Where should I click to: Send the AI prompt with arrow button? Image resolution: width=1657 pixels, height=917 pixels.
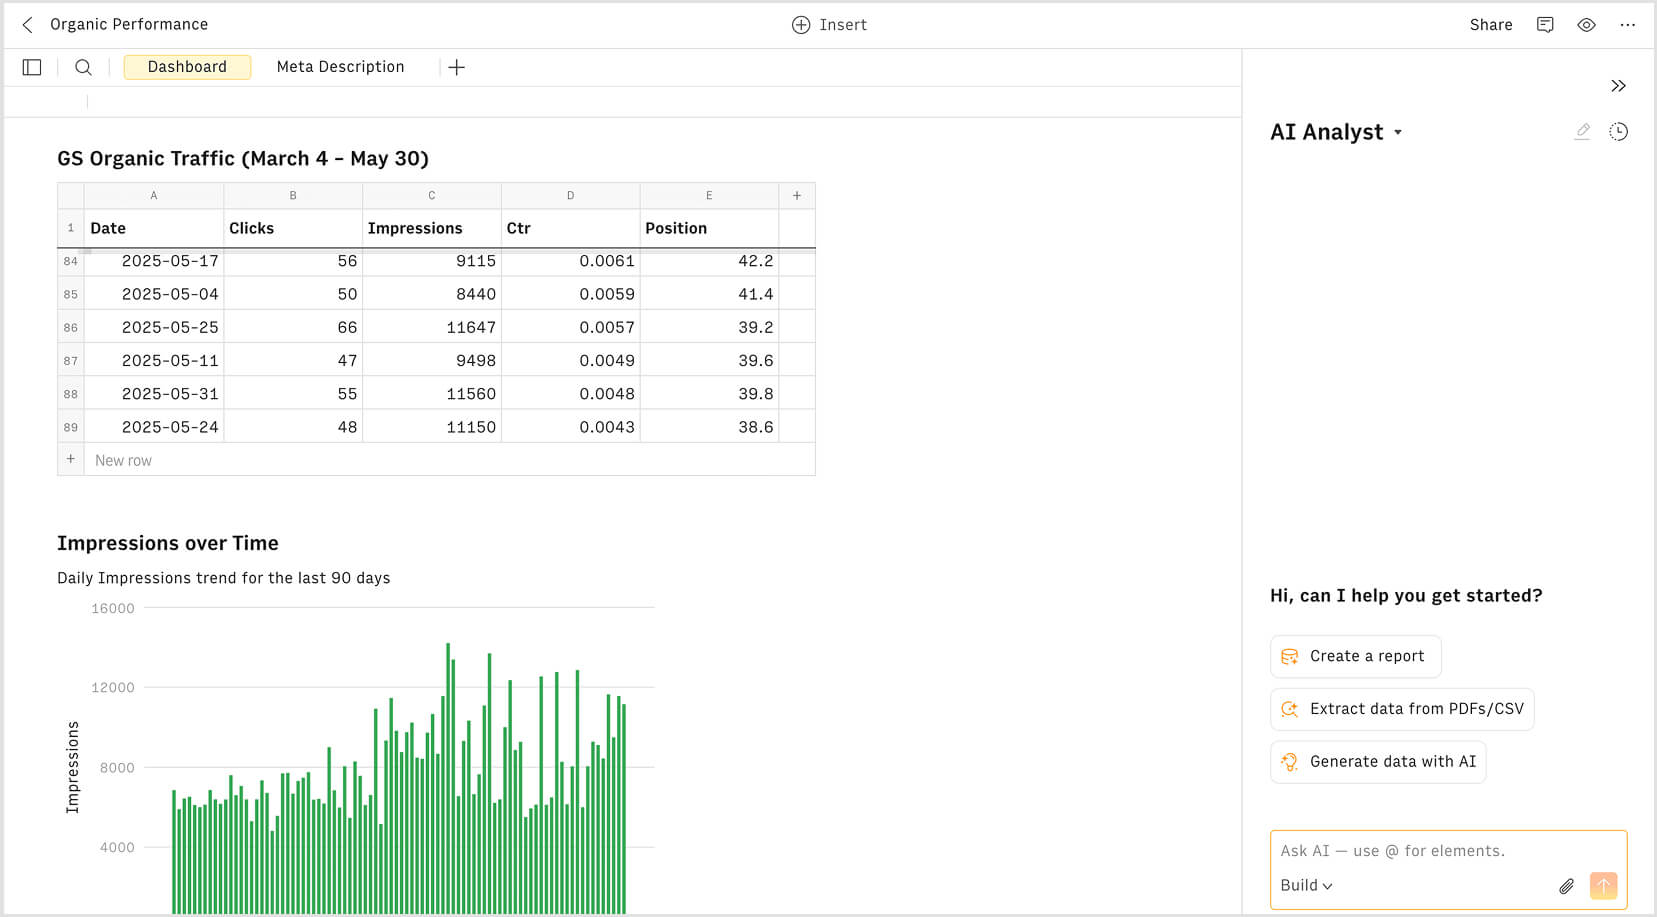click(x=1603, y=886)
